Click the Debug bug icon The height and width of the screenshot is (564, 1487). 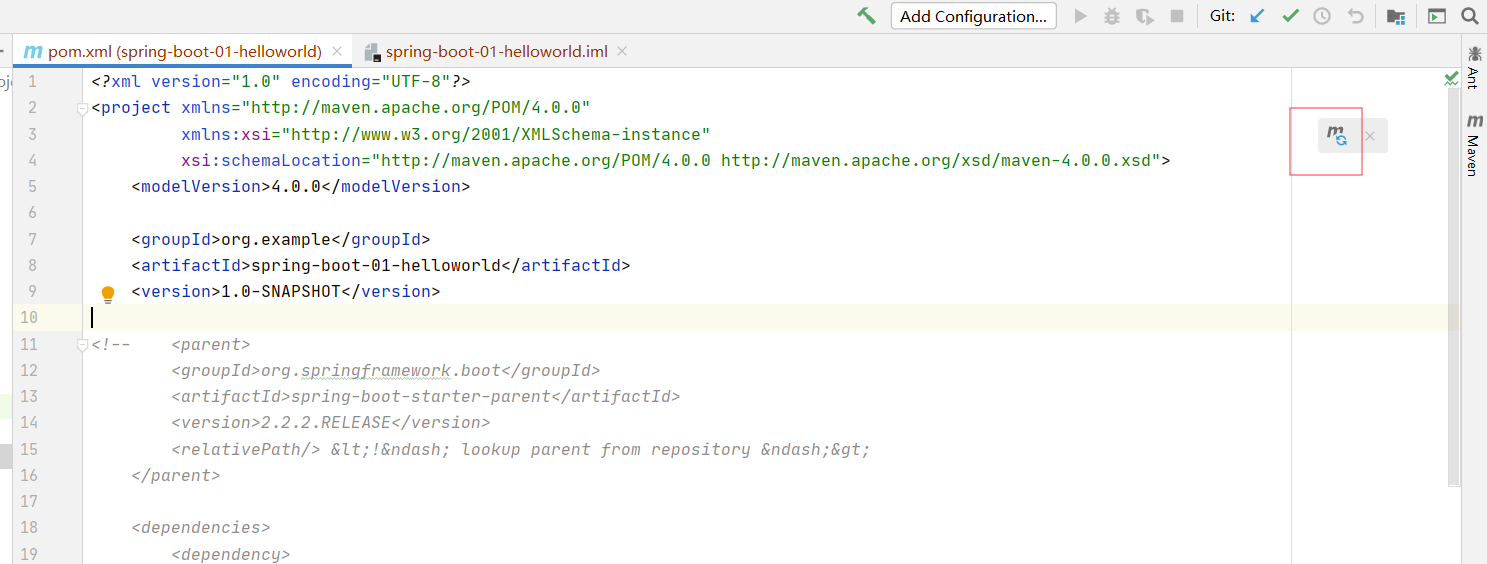pyautogui.click(x=1112, y=16)
